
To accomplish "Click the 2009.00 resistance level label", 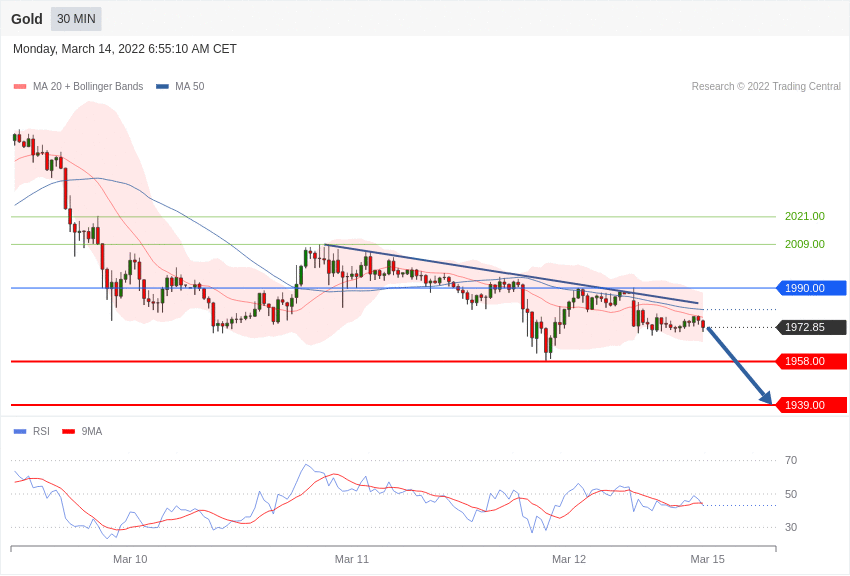I will click(x=804, y=244).
